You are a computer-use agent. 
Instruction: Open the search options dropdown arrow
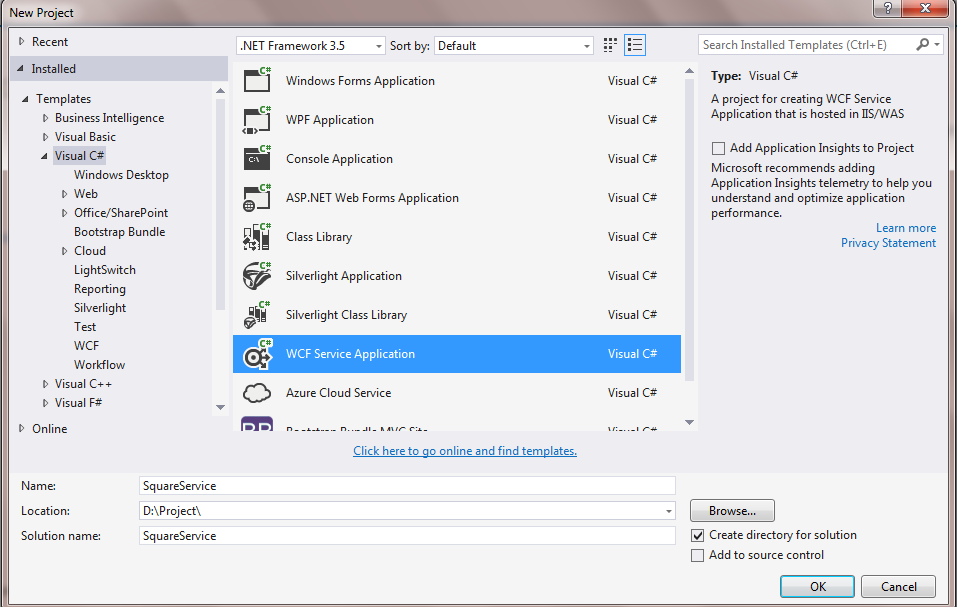pos(937,45)
